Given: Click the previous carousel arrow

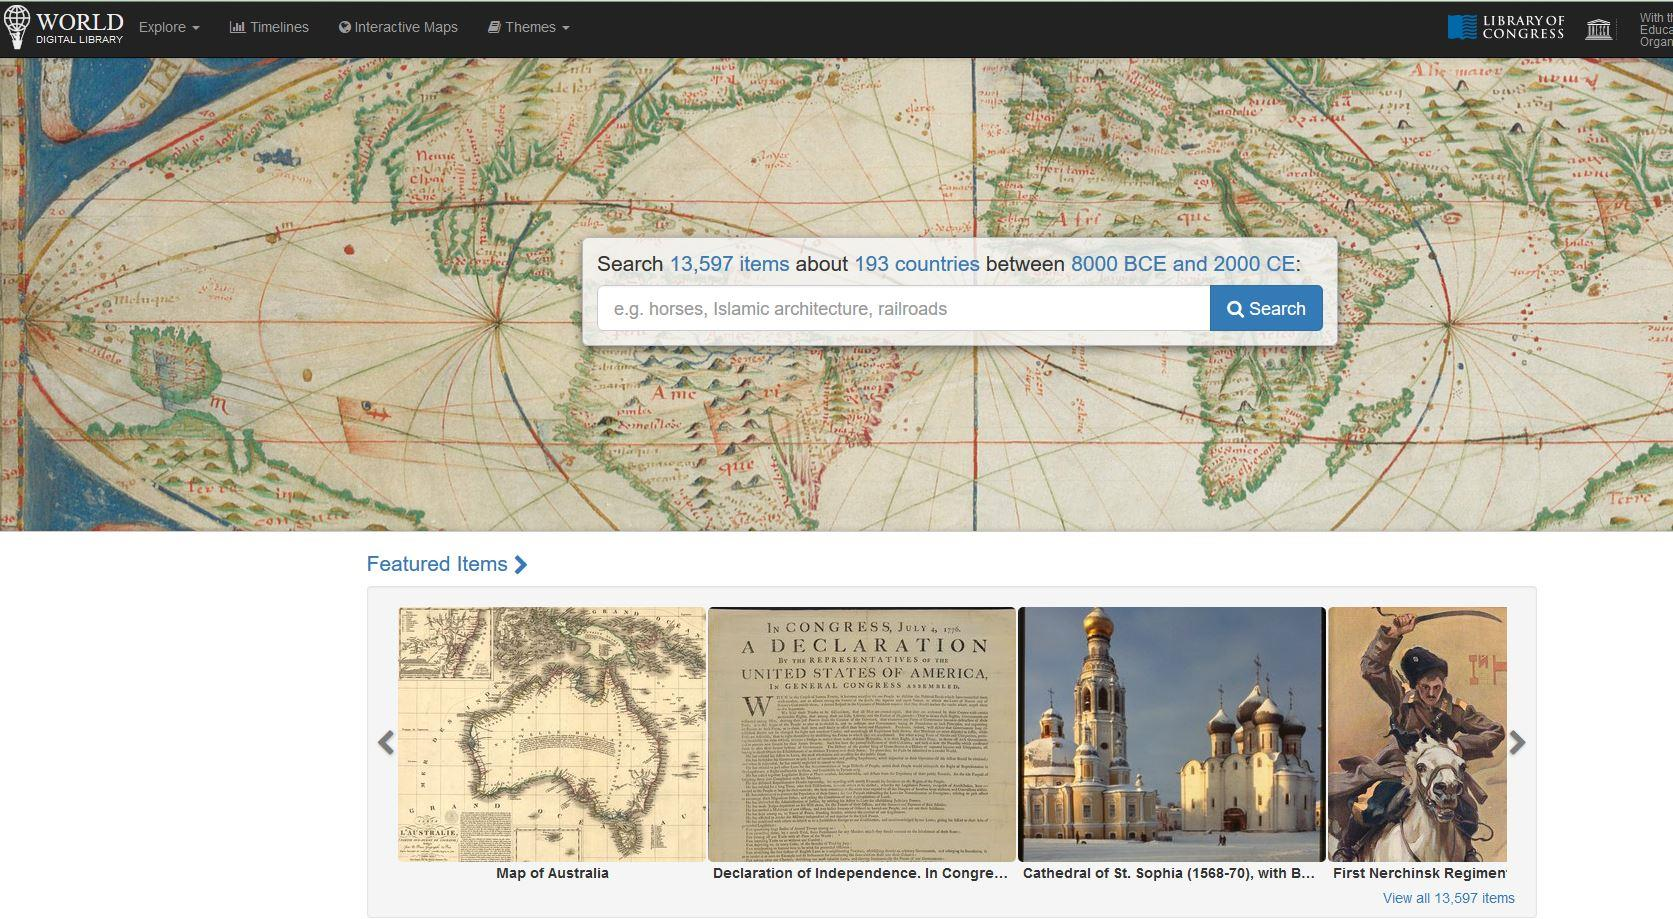Looking at the screenshot, I should point(386,742).
